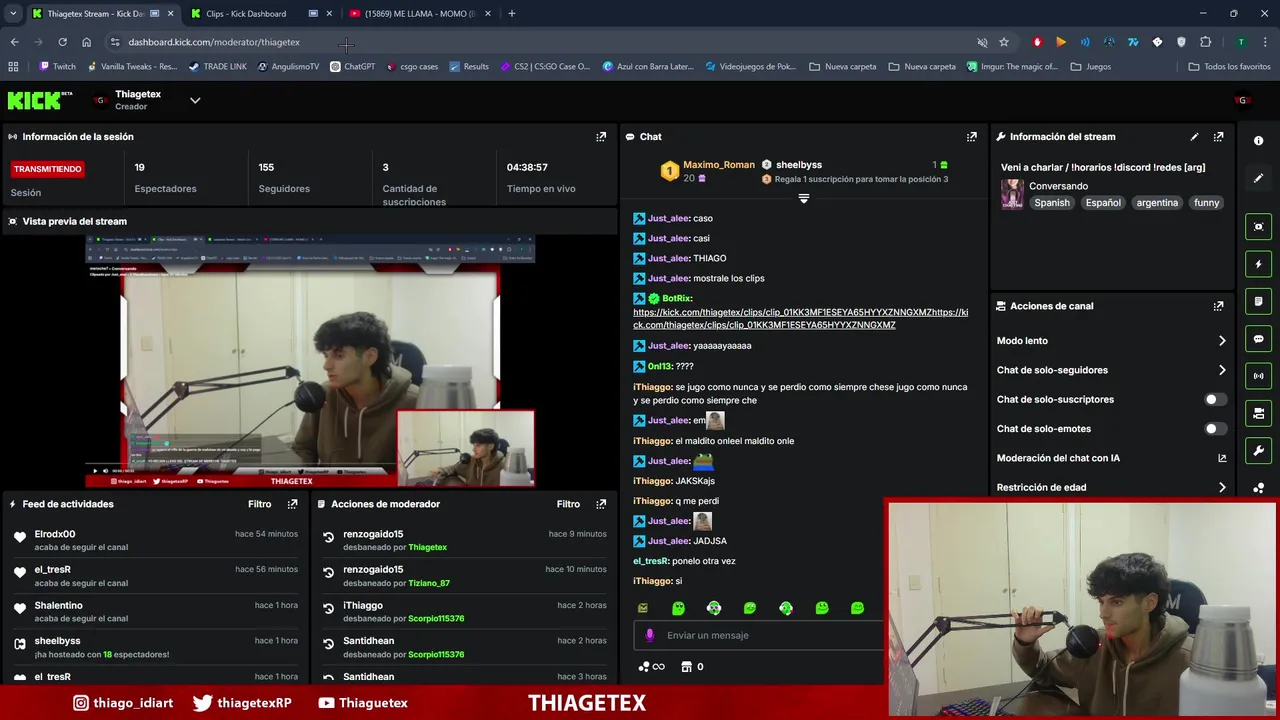Click the argentina tag
The image size is (1280, 720).
click(1157, 203)
